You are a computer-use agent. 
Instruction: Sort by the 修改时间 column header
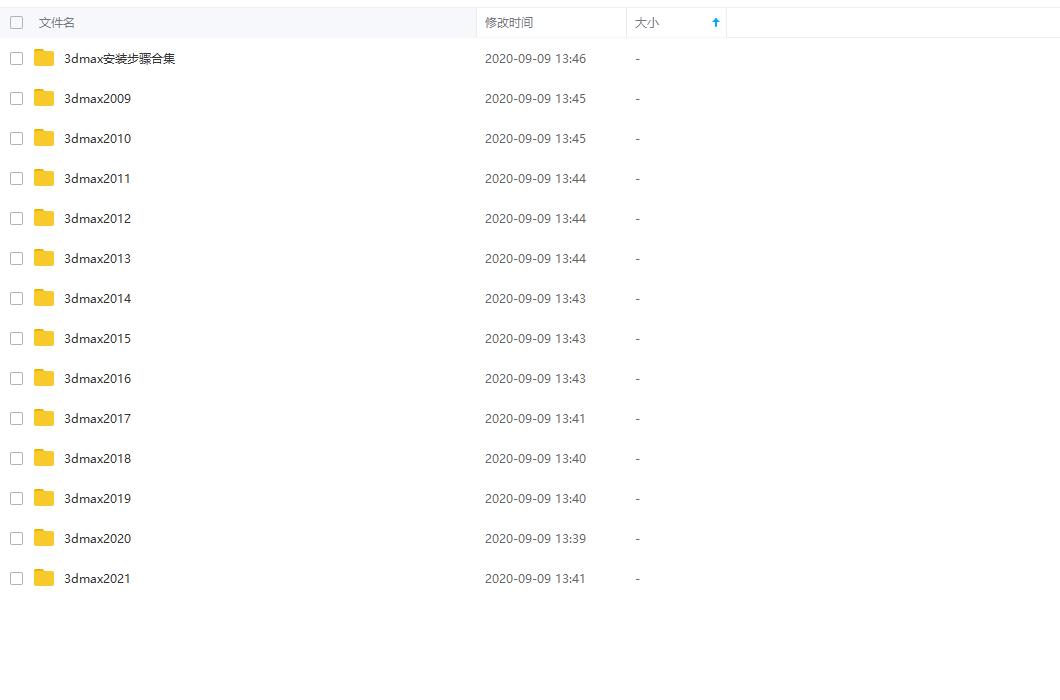pyautogui.click(x=508, y=22)
